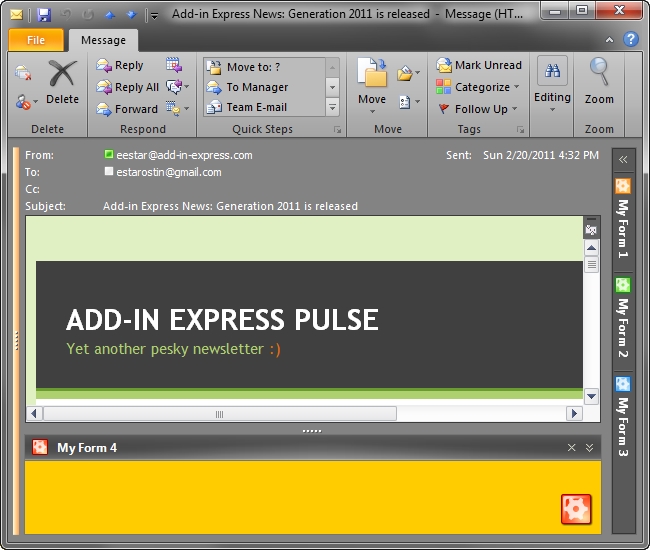Open the My Form 3 side tab
This screenshot has width=650, height=550.
623,417
